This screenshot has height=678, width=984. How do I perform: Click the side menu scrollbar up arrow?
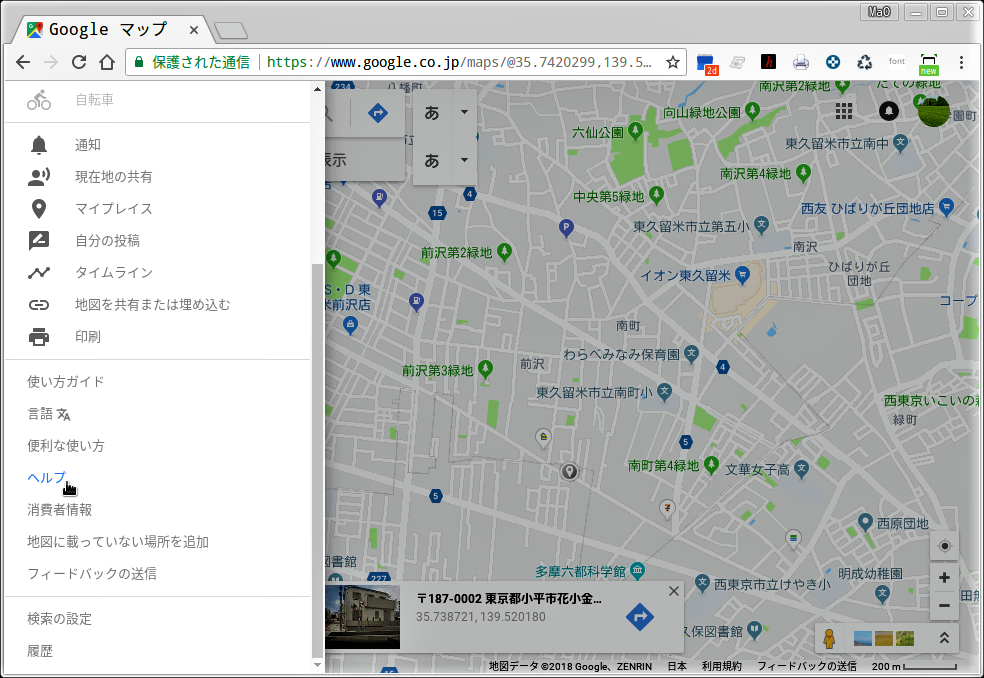[317, 89]
